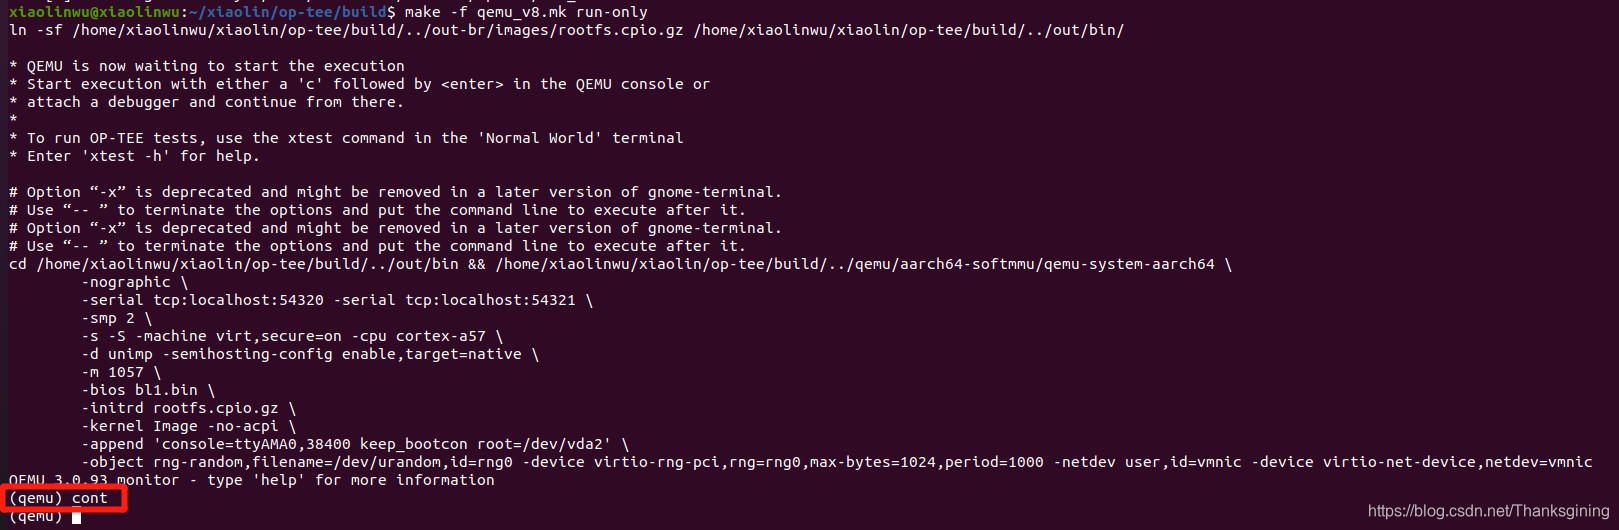Click the '-object rng-random' device option line
The image size is (1619, 530).
837,462
